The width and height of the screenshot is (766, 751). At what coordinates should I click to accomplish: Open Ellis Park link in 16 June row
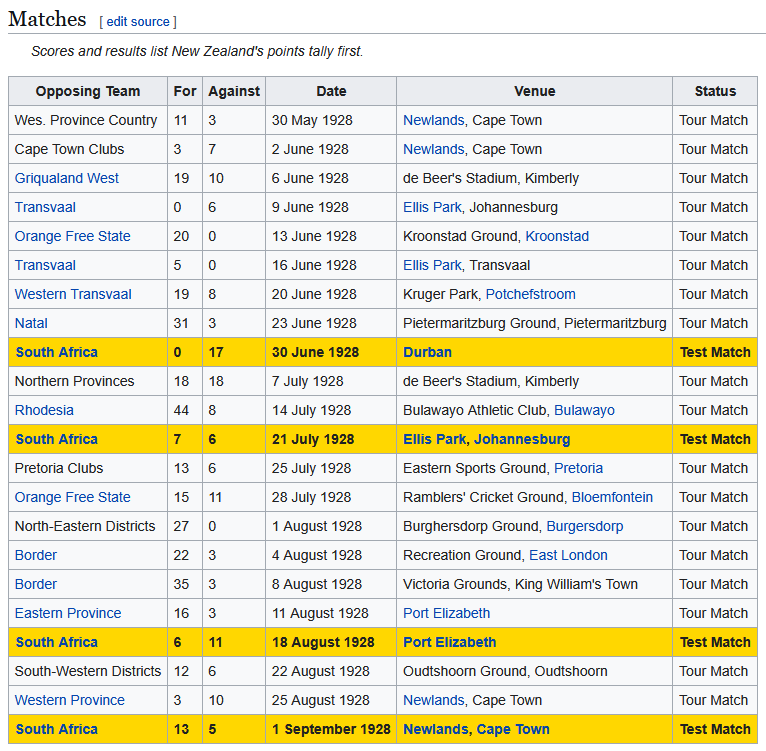pos(432,265)
